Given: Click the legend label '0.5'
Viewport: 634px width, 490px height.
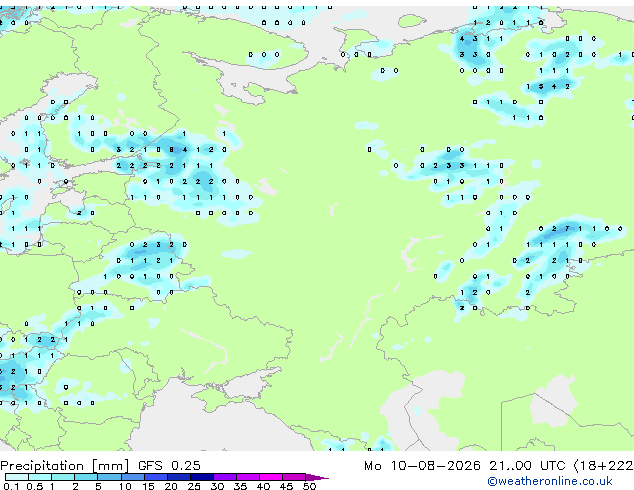Looking at the screenshot, I should point(35,486).
